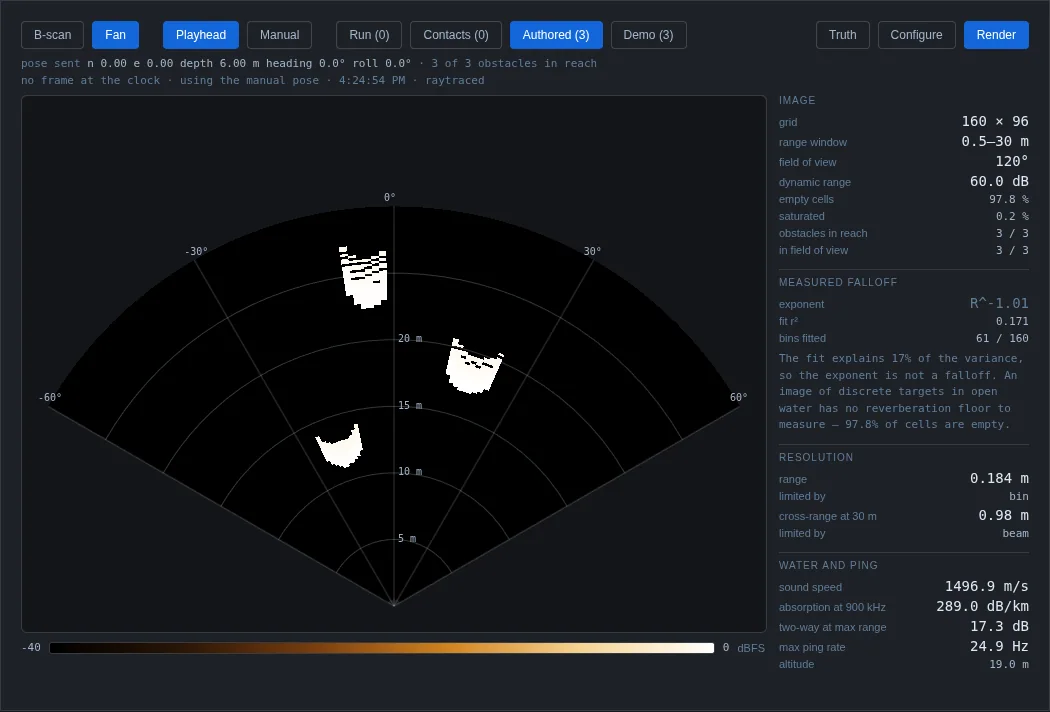Click the -60° bearing label
Image resolution: width=1050 pixels, height=712 pixels.
coord(50,398)
